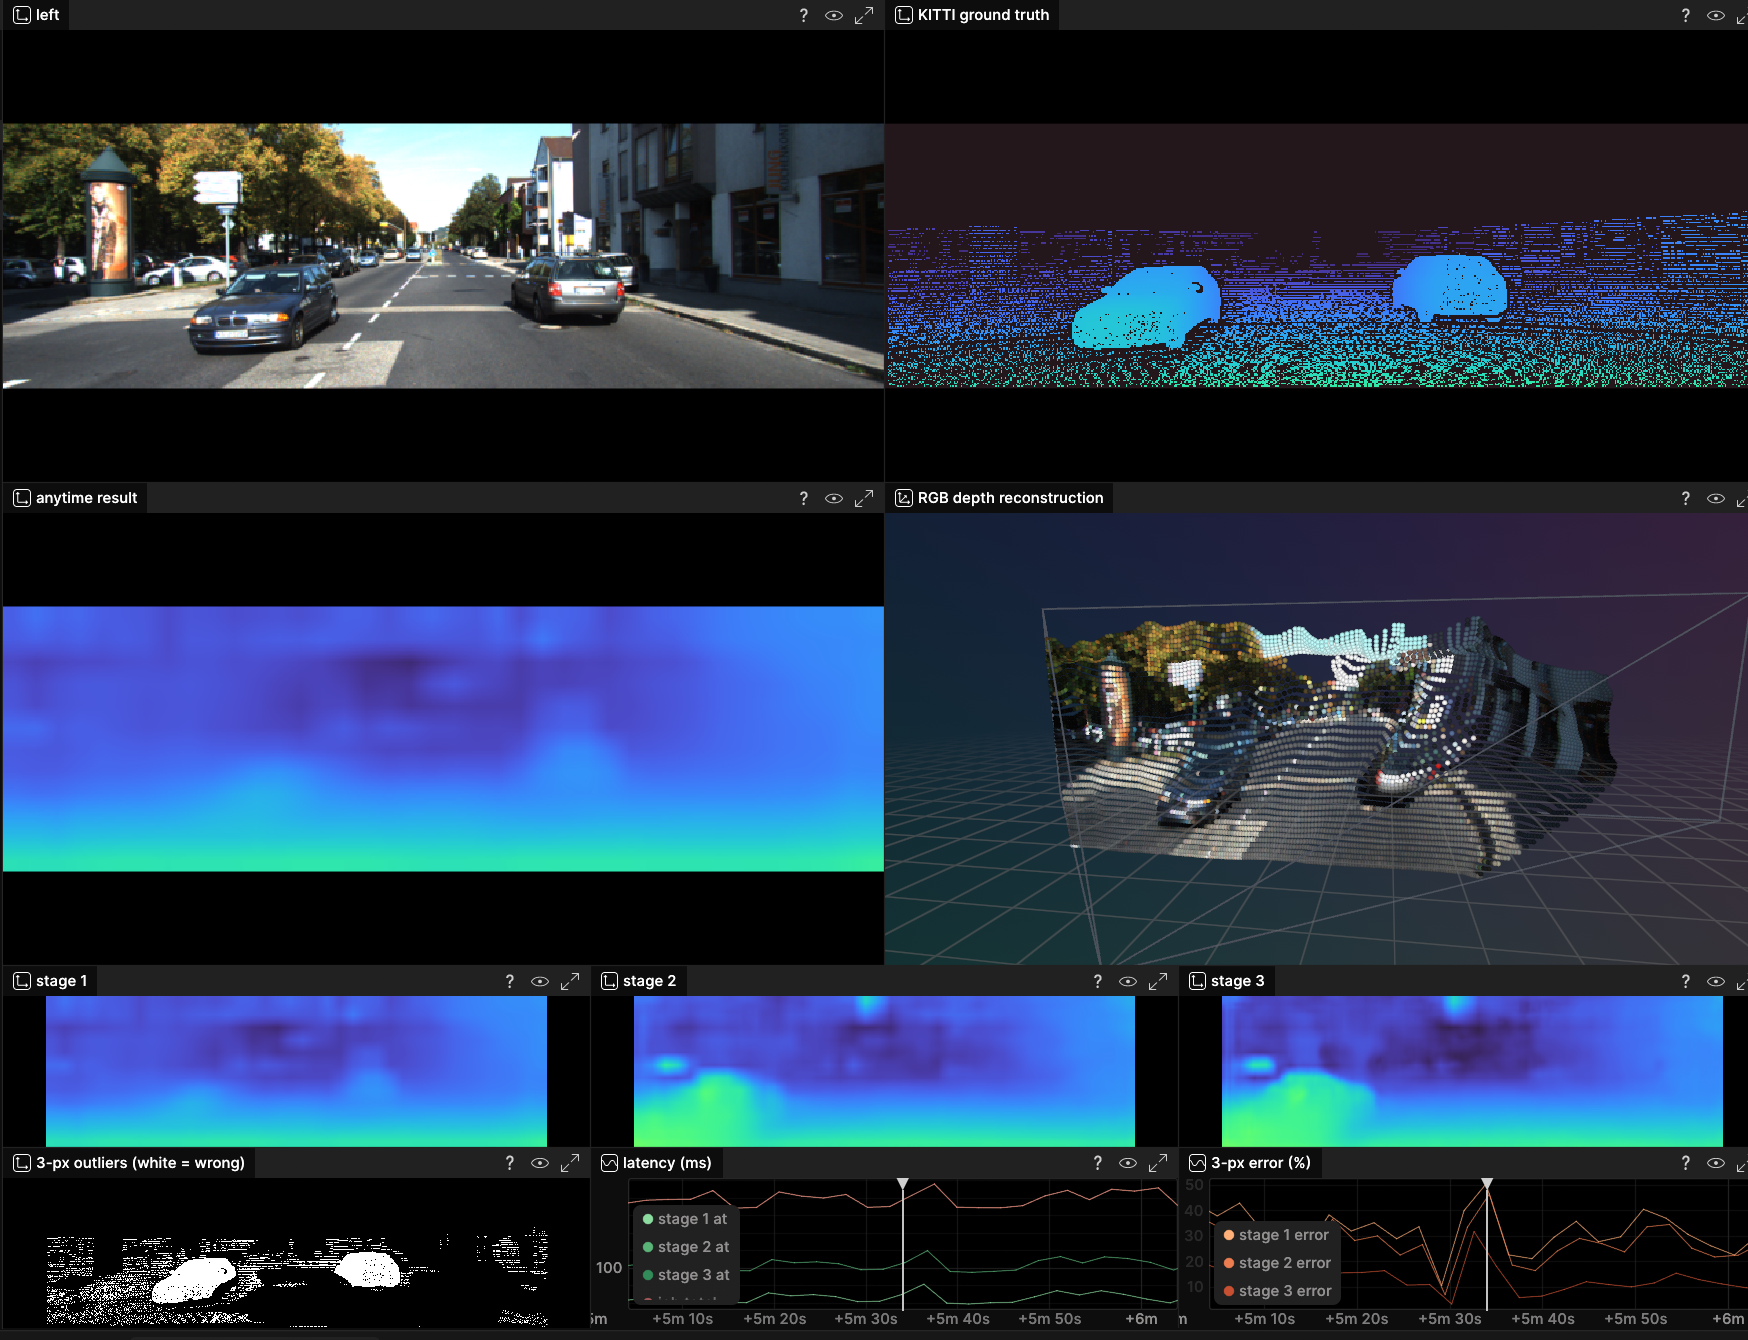This screenshot has width=1748, height=1340.
Task: Hide the 3-px outliers view
Action: [540, 1163]
